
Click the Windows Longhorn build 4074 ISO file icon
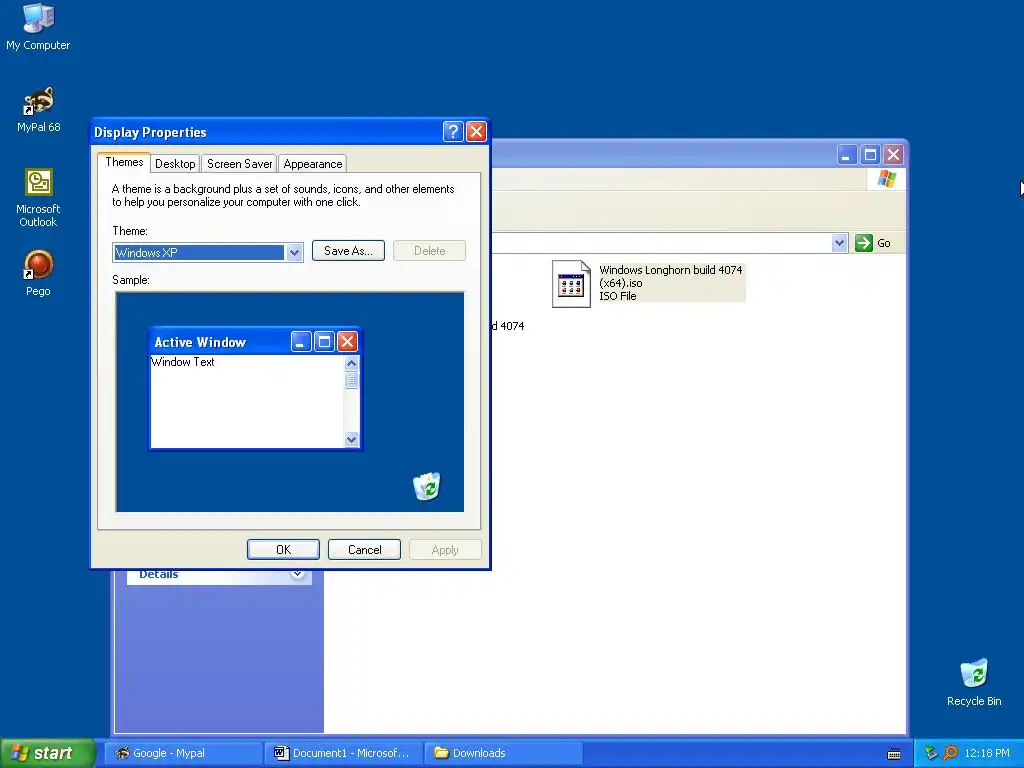571,283
